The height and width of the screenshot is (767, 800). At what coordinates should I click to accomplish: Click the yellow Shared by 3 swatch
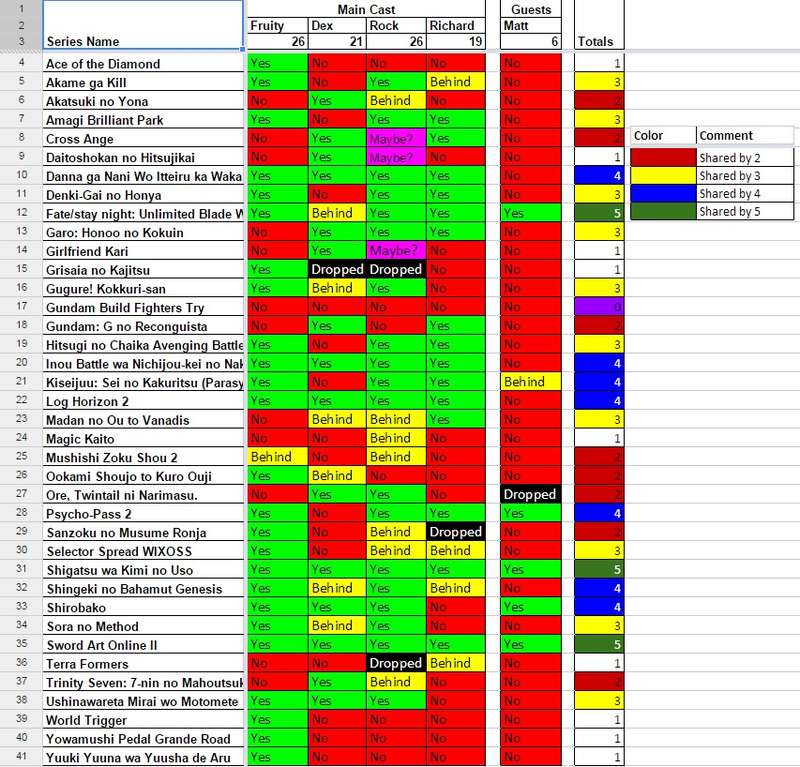(663, 176)
